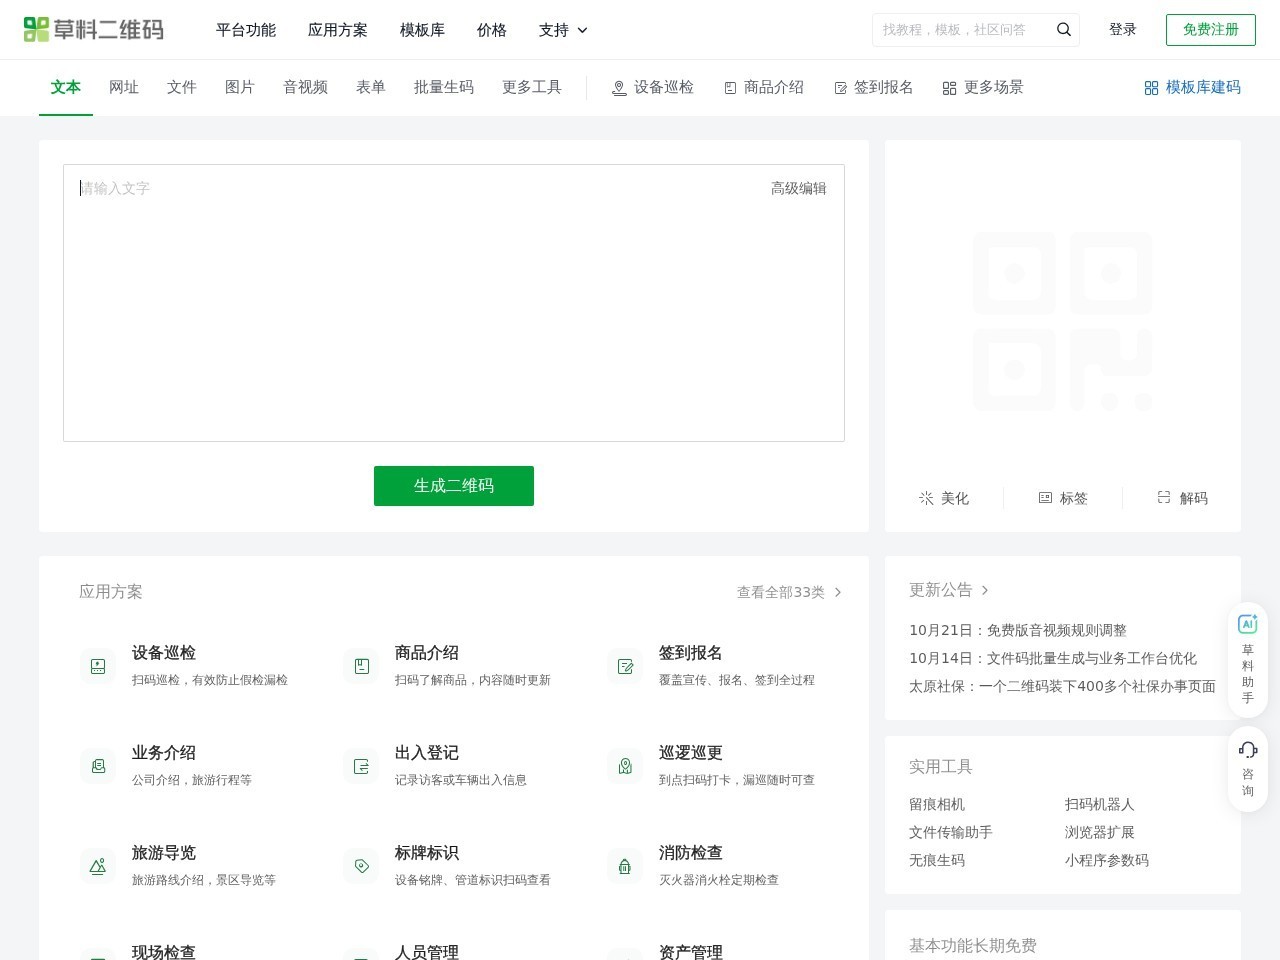1280x960 pixels.
Task: Switch to the 图片 tab
Action: pyautogui.click(x=240, y=87)
